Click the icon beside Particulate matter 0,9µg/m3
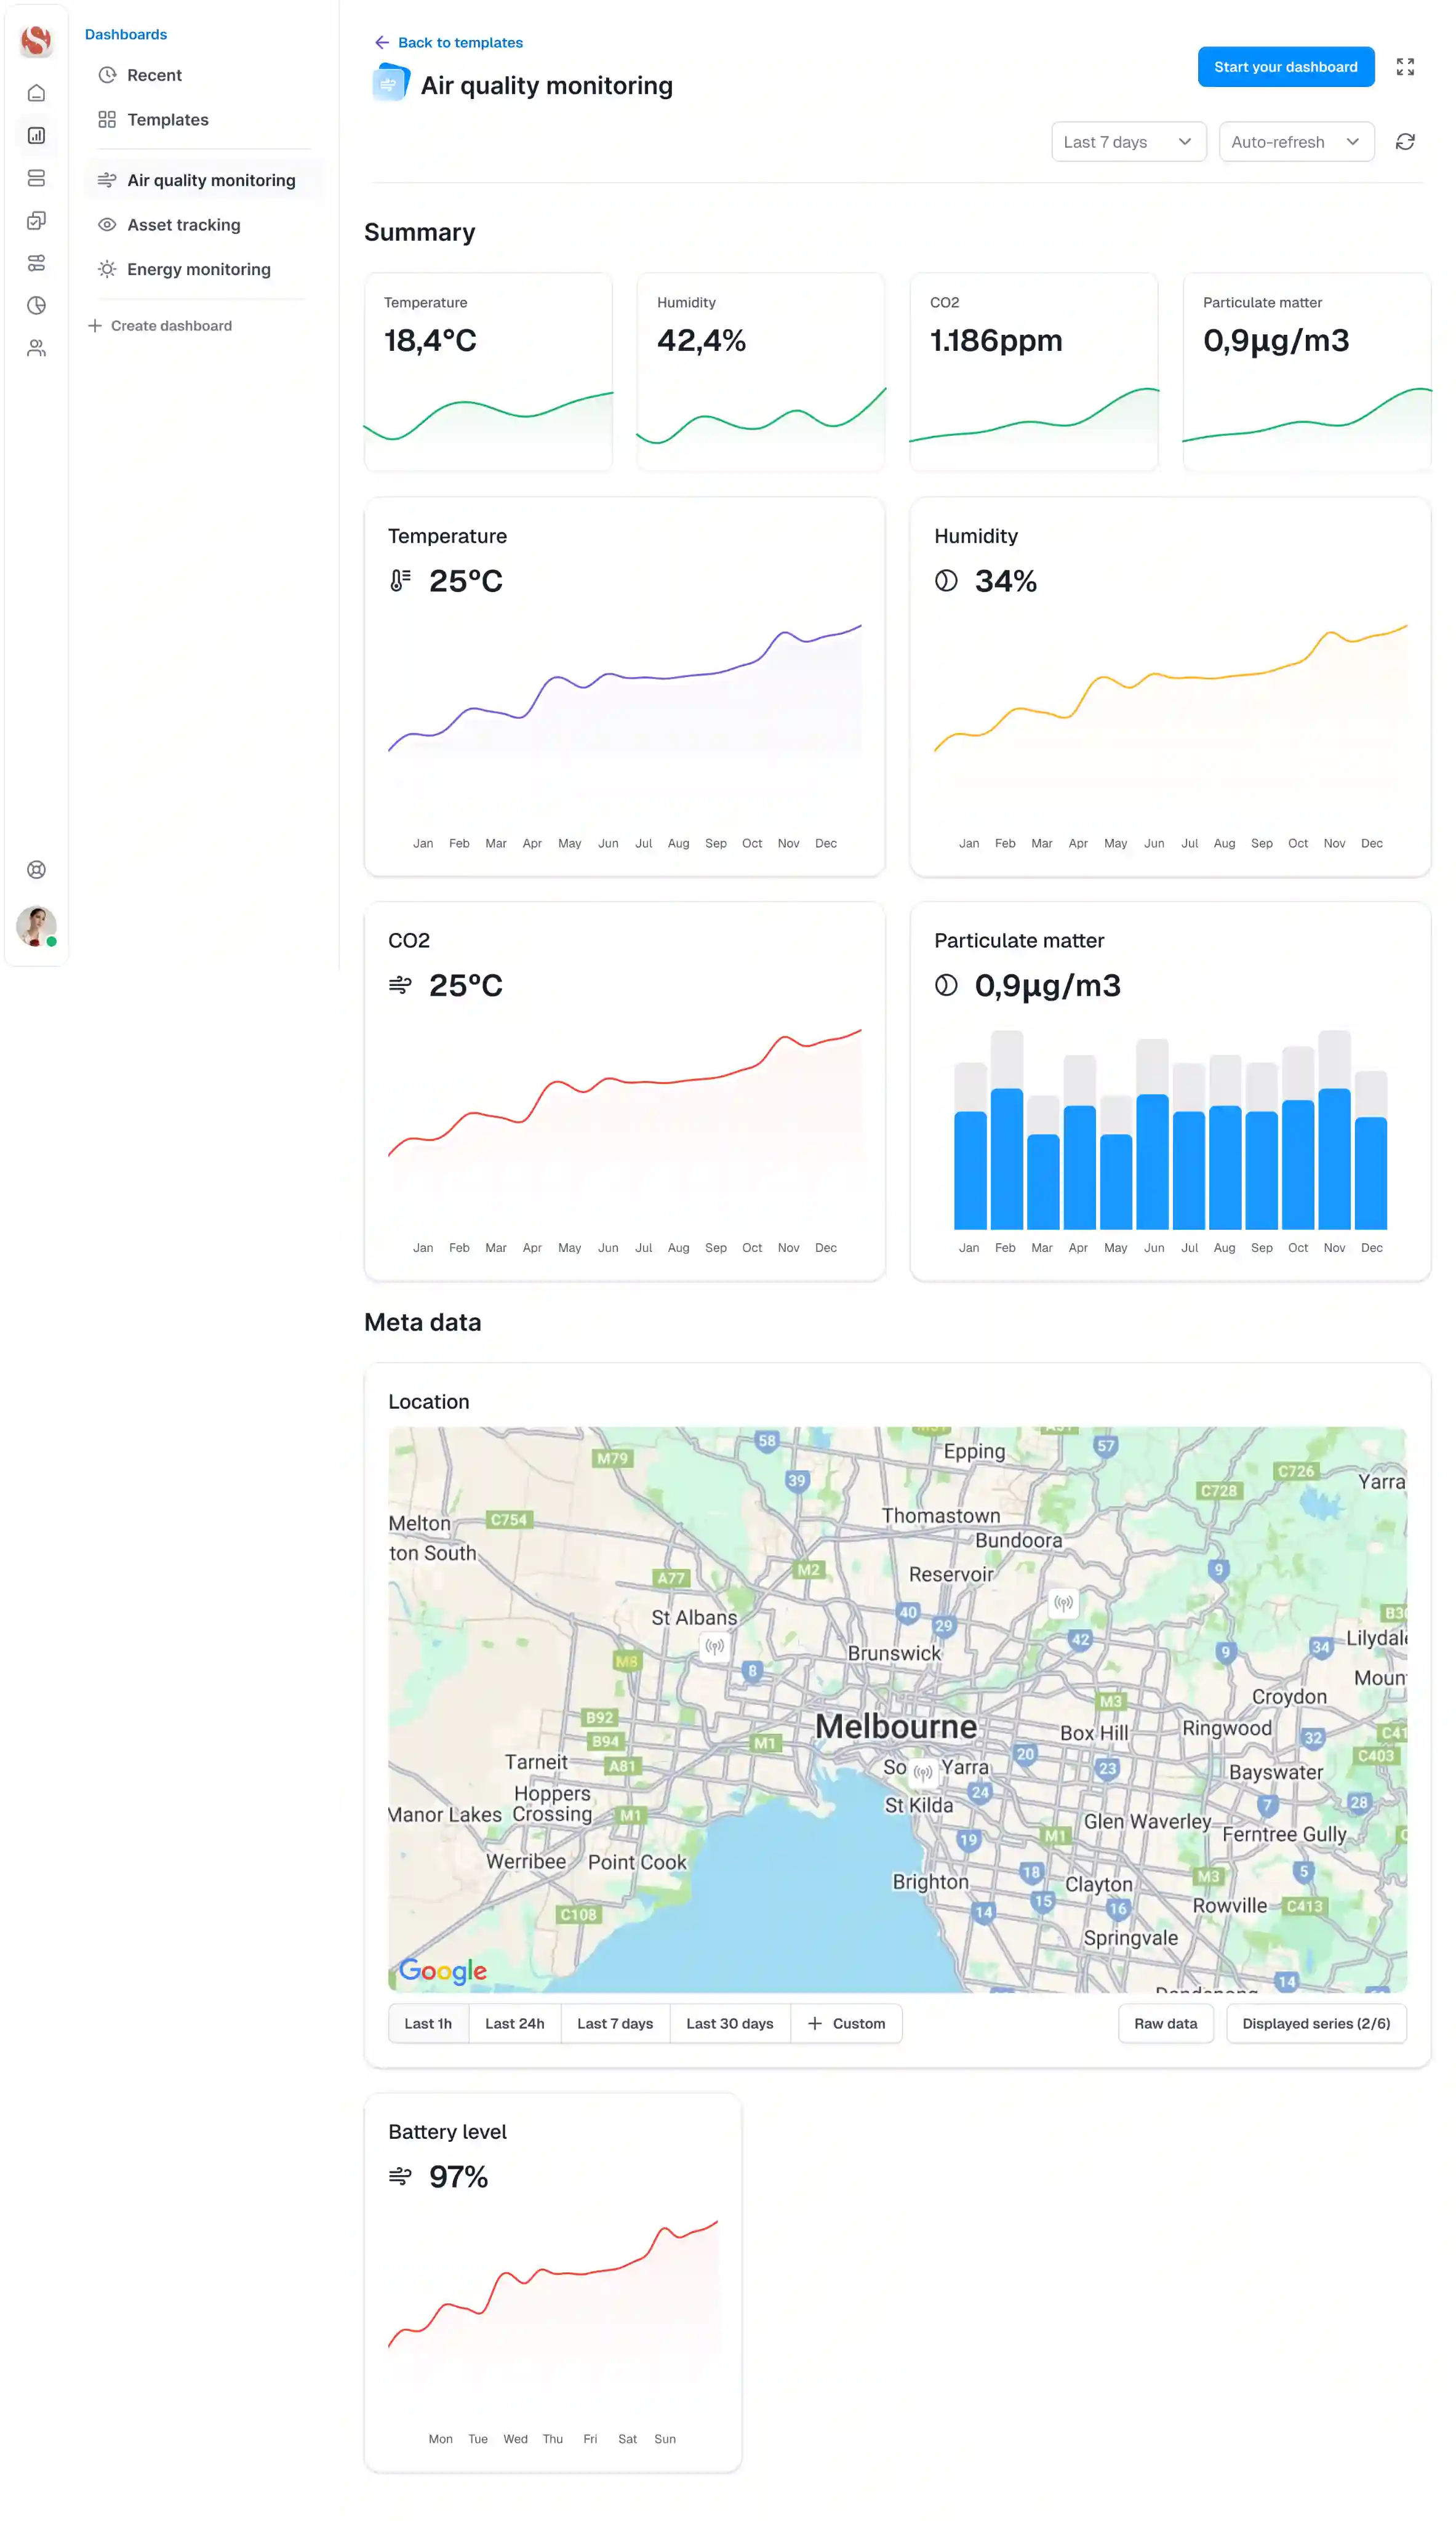This screenshot has height=2521, width=1456. [x=945, y=985]
